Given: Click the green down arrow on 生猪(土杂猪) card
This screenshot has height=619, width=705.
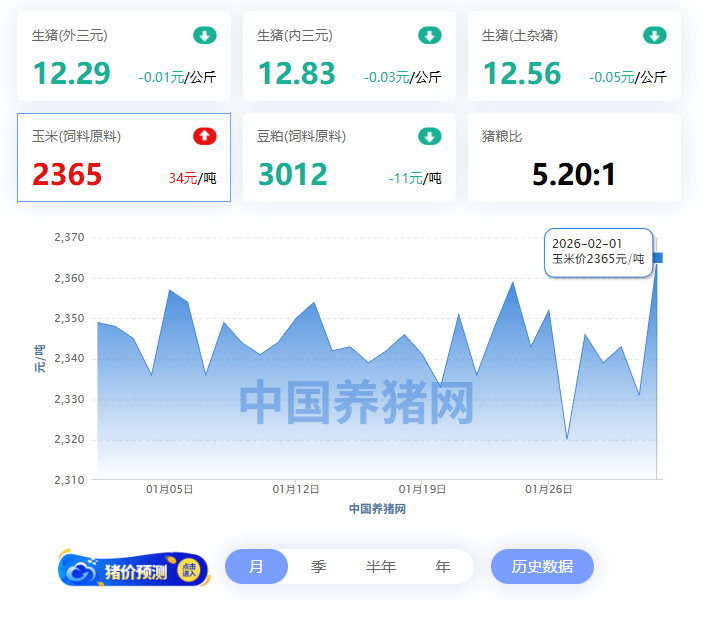Looking at the screenshot, I should pyautogui.click(x=654, y=36).
